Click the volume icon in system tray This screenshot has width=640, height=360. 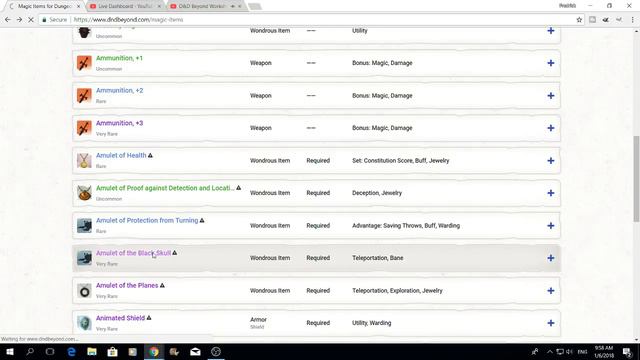pos(569,351)
